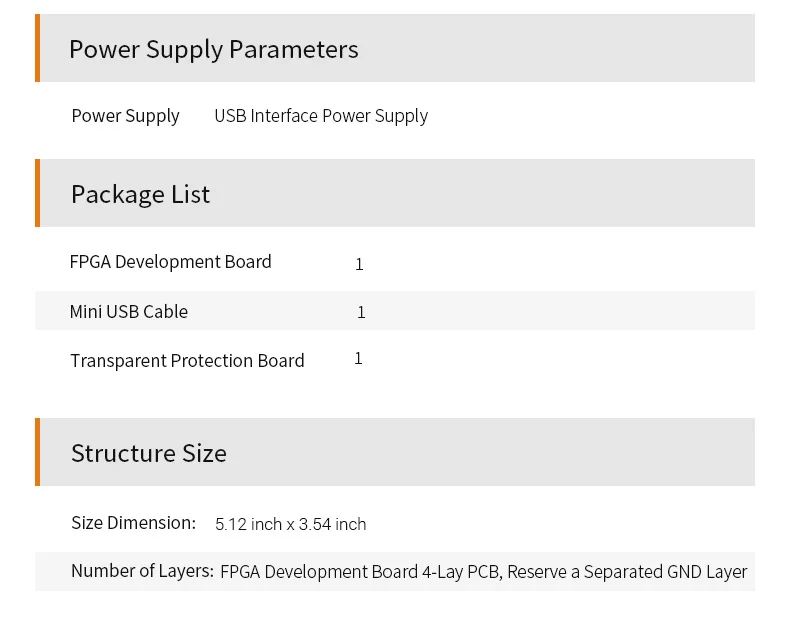Click the orange bar beside Power Supply Parameters
Image resolution: width=790 pixels, height=636 pixels.
click(x=38, y=49)
